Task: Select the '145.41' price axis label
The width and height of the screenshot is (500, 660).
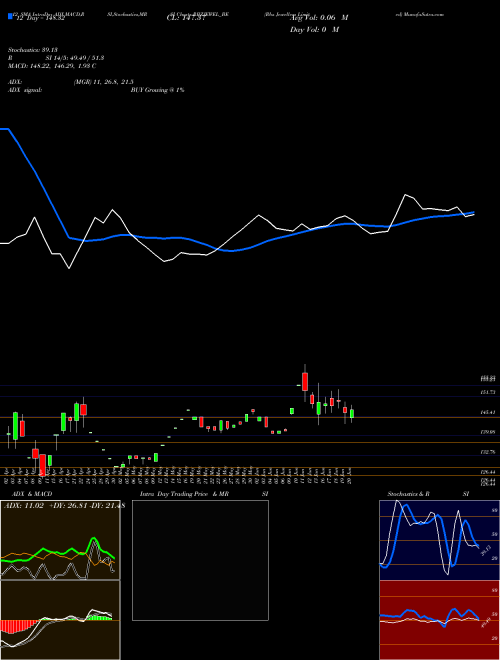Action: coord(488,412)
